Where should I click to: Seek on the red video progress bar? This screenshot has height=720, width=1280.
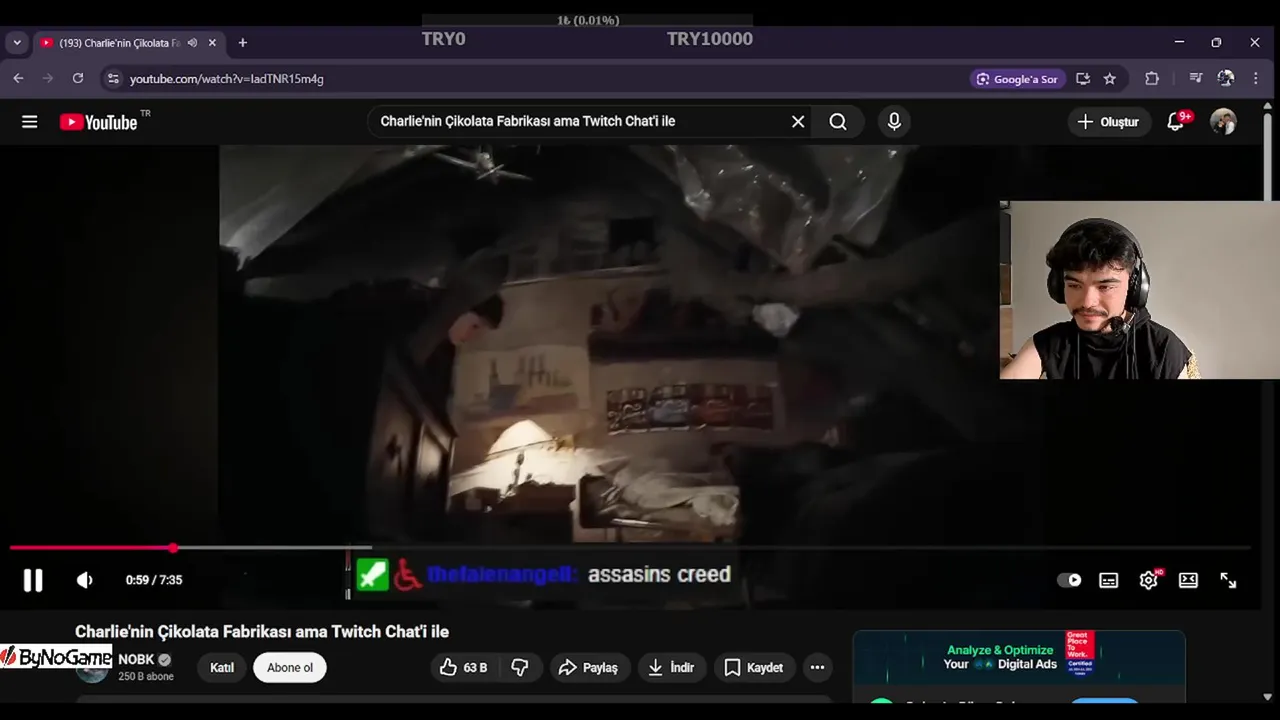630,548
